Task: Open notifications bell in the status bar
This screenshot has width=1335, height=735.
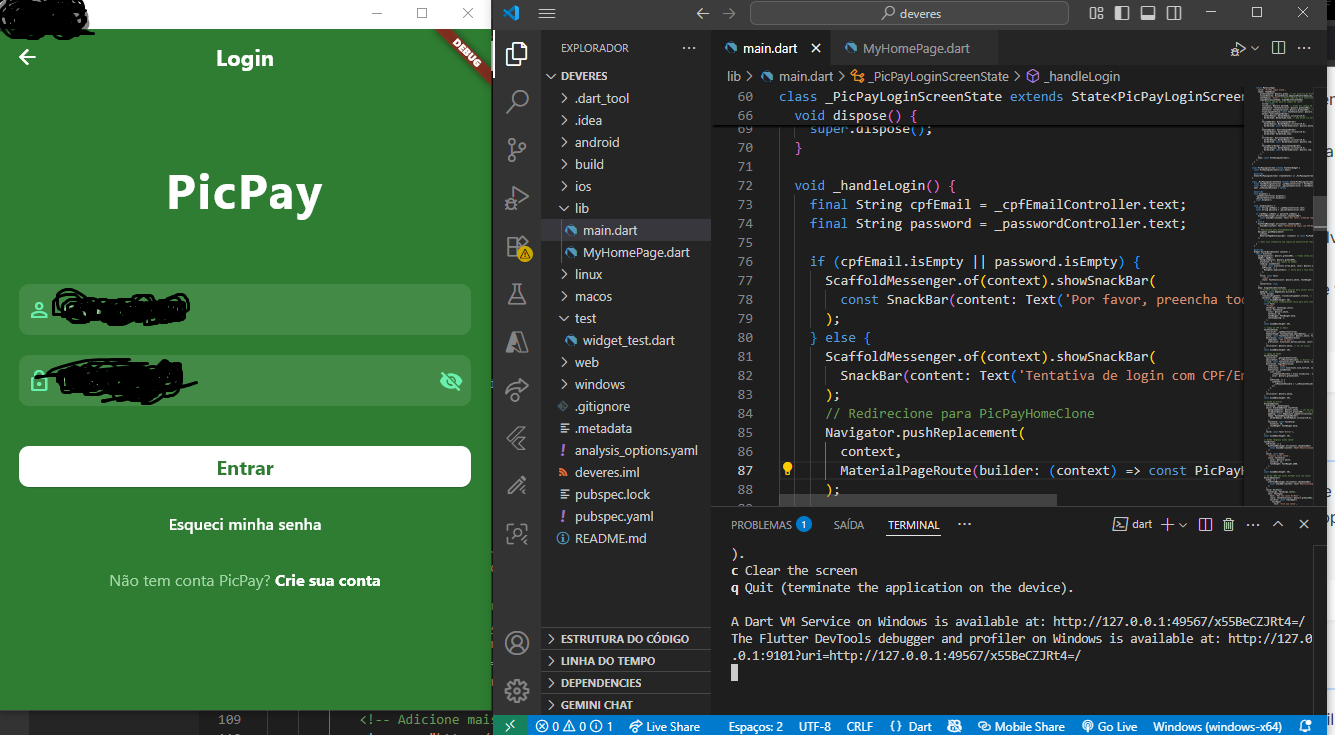Action: [1305, 726]
